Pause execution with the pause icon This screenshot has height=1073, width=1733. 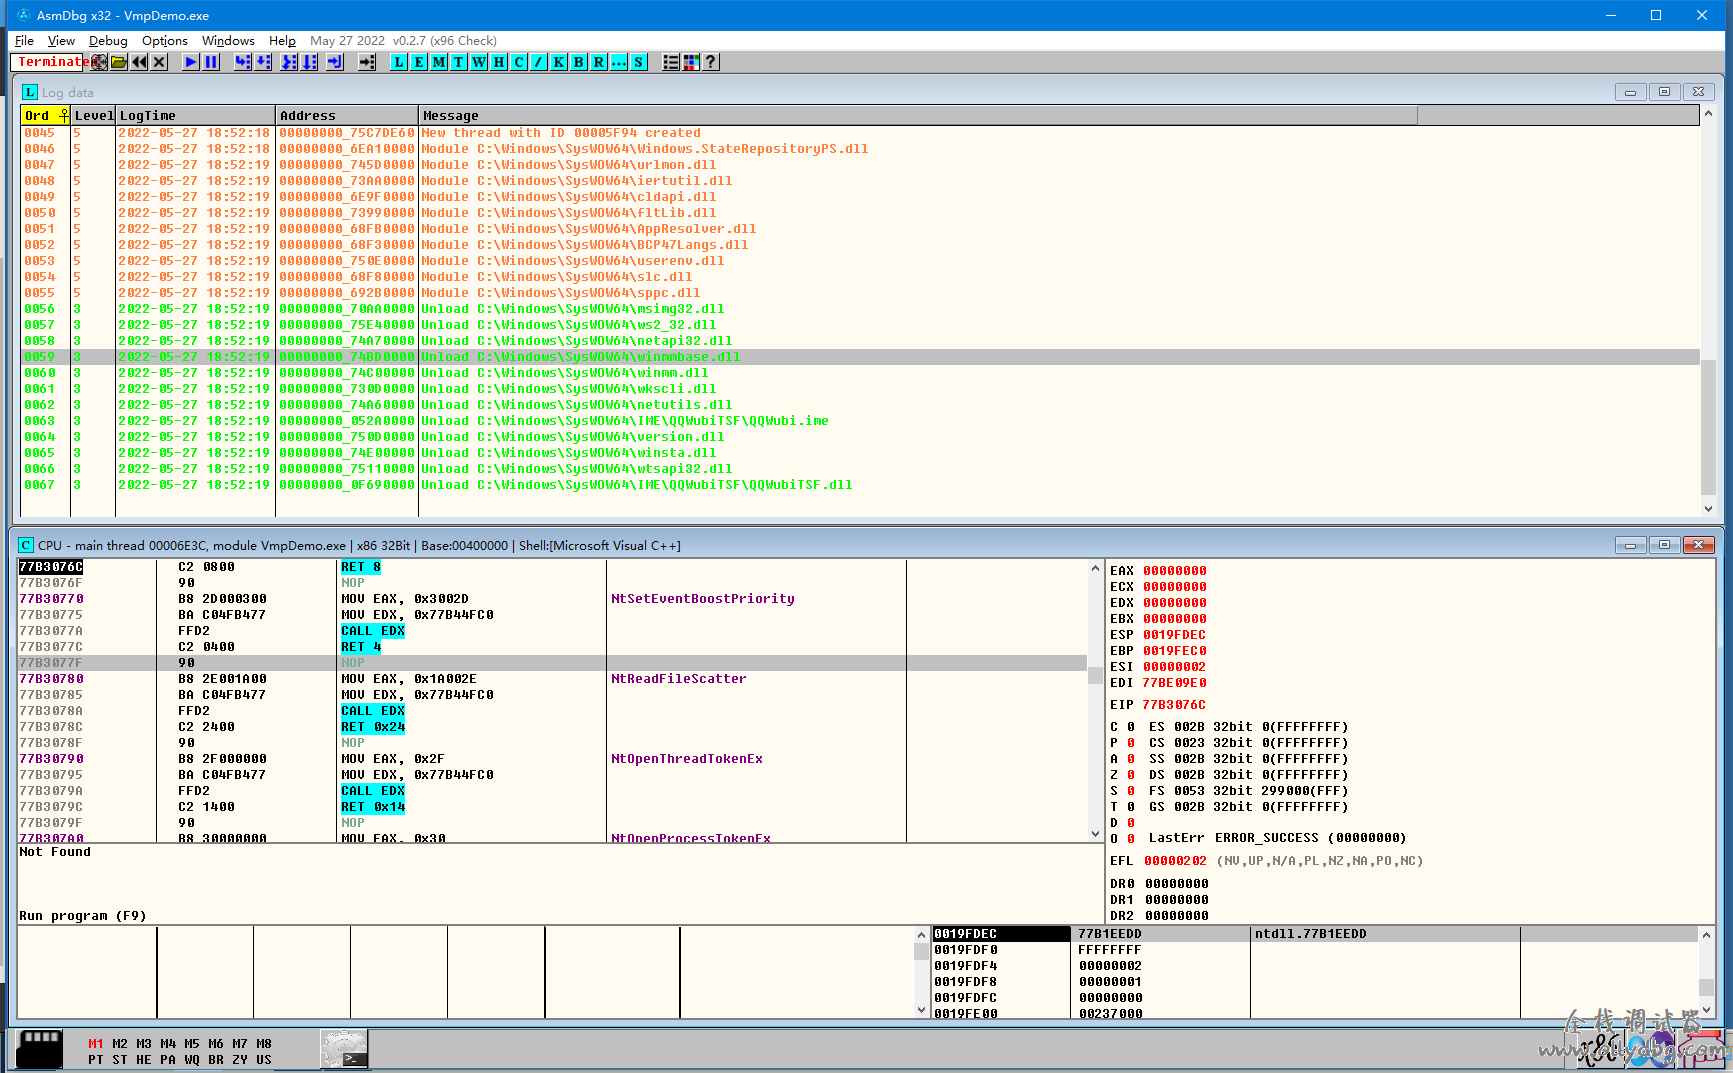(x=211, y=62)
